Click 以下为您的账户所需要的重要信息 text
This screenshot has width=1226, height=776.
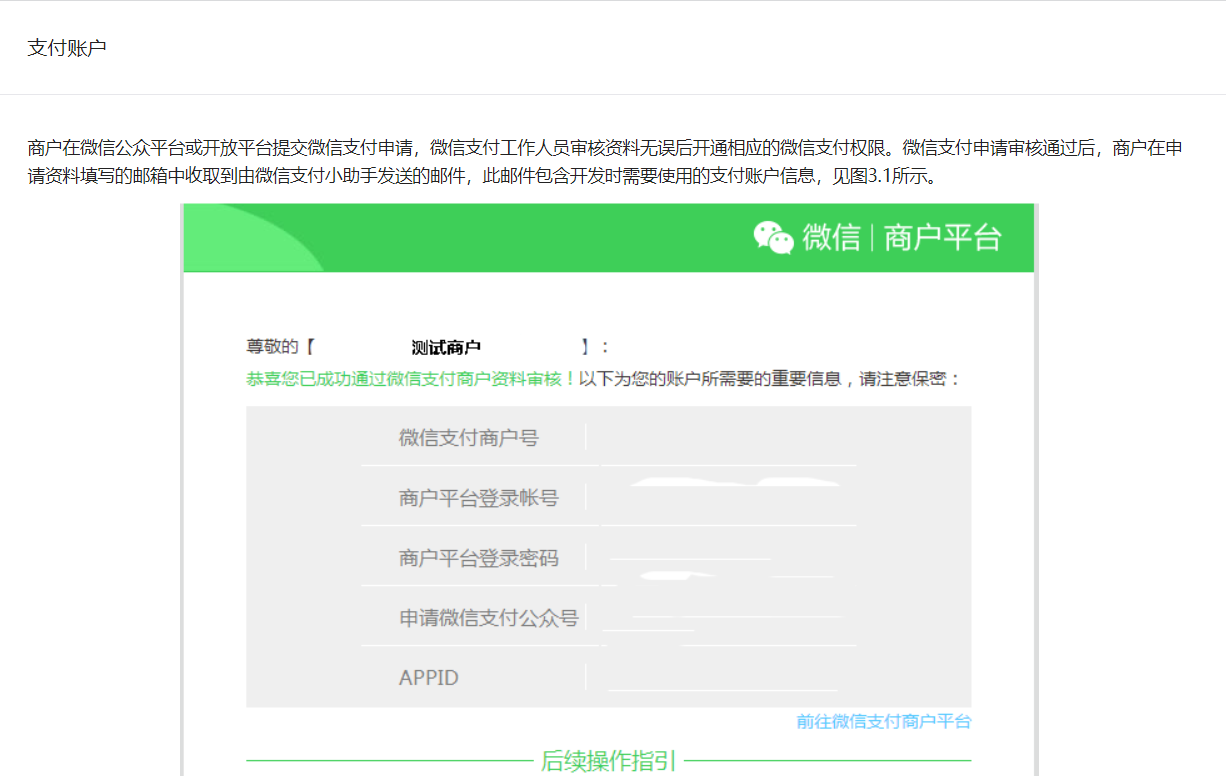click(x=710, y=379)
